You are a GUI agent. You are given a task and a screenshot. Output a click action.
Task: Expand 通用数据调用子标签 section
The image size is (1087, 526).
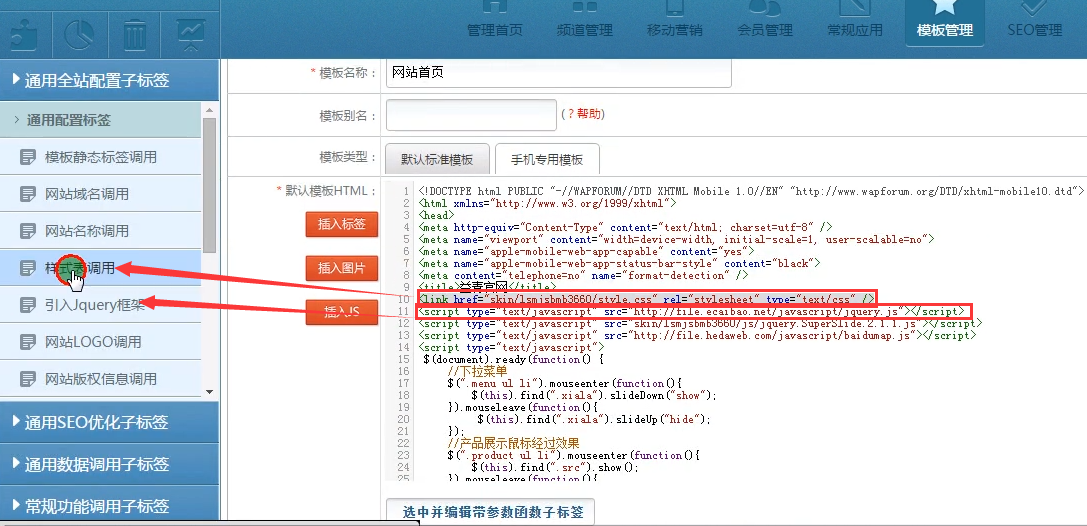coord(96,464)
